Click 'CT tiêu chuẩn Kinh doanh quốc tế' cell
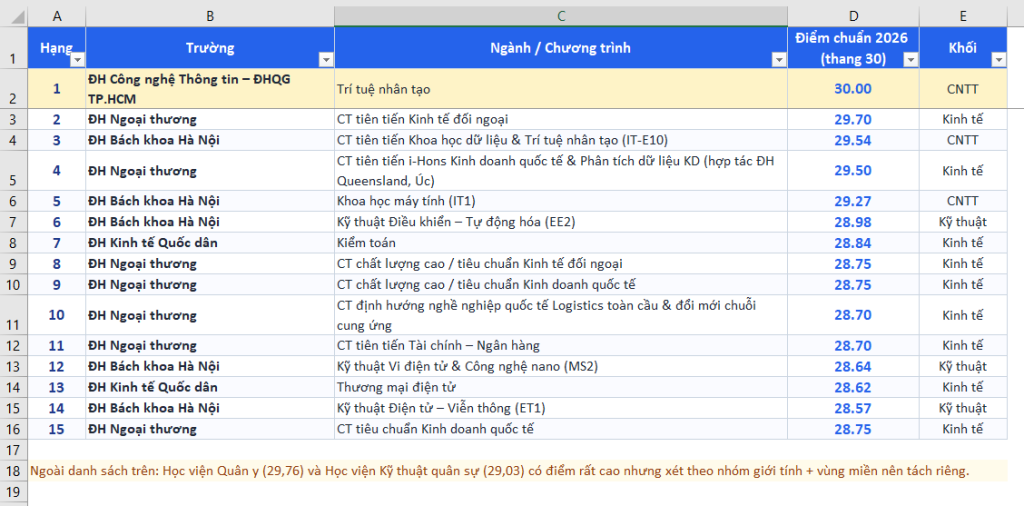Screen dimensions: 1024x506 click(x=561, y=429)
